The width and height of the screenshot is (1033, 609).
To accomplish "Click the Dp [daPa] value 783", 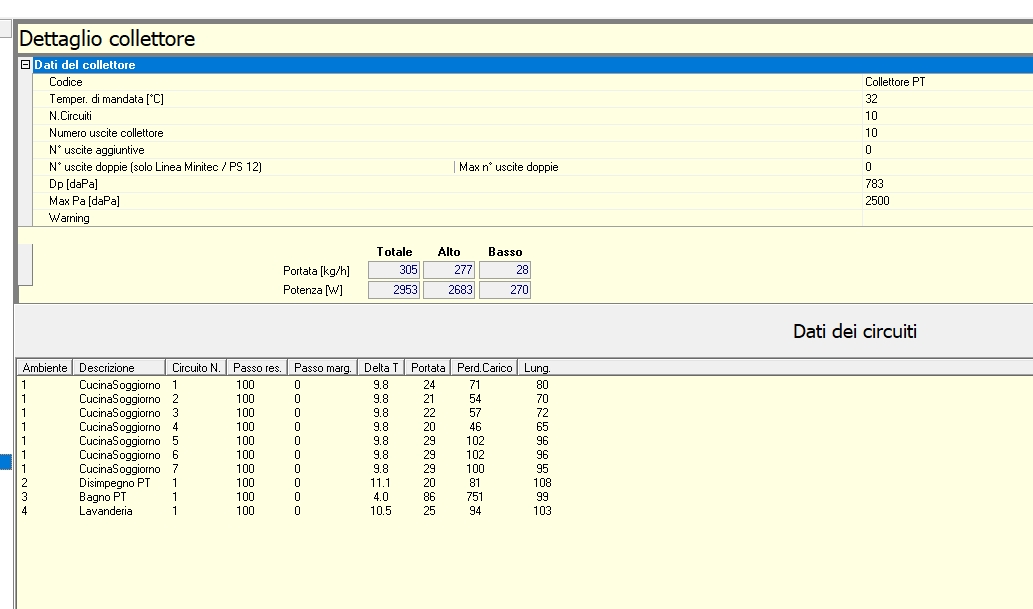I will 874,184.
